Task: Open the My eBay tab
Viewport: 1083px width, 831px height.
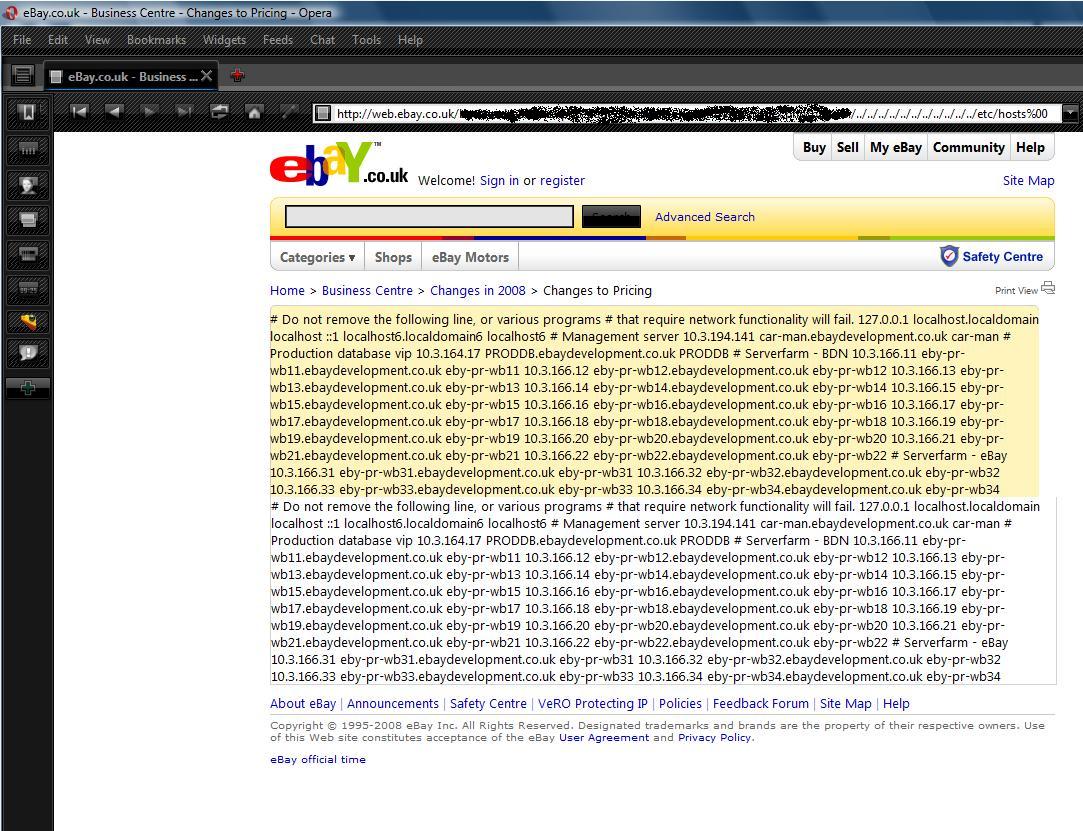Action: click(896, 147)
